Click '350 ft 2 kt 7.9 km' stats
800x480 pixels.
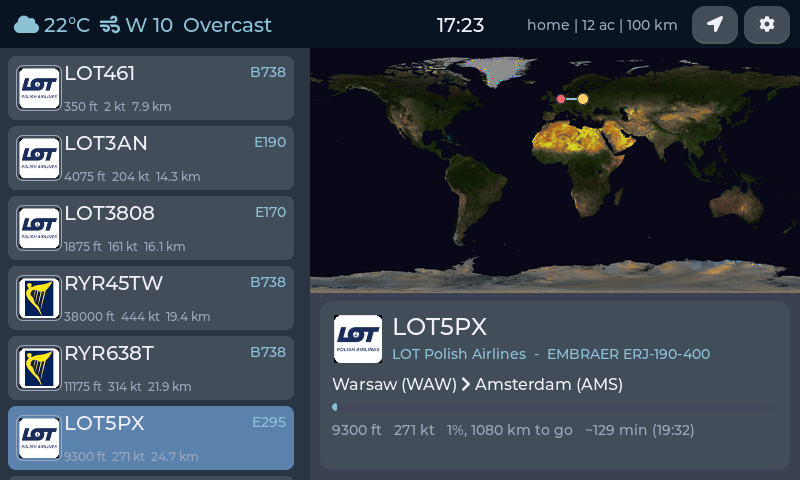pos(118,107)
